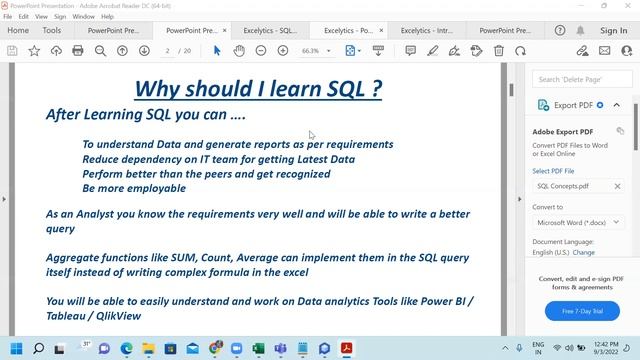Collapse the right tools pane arrow
Screen dimensions: 640x360
coord(520,199)
